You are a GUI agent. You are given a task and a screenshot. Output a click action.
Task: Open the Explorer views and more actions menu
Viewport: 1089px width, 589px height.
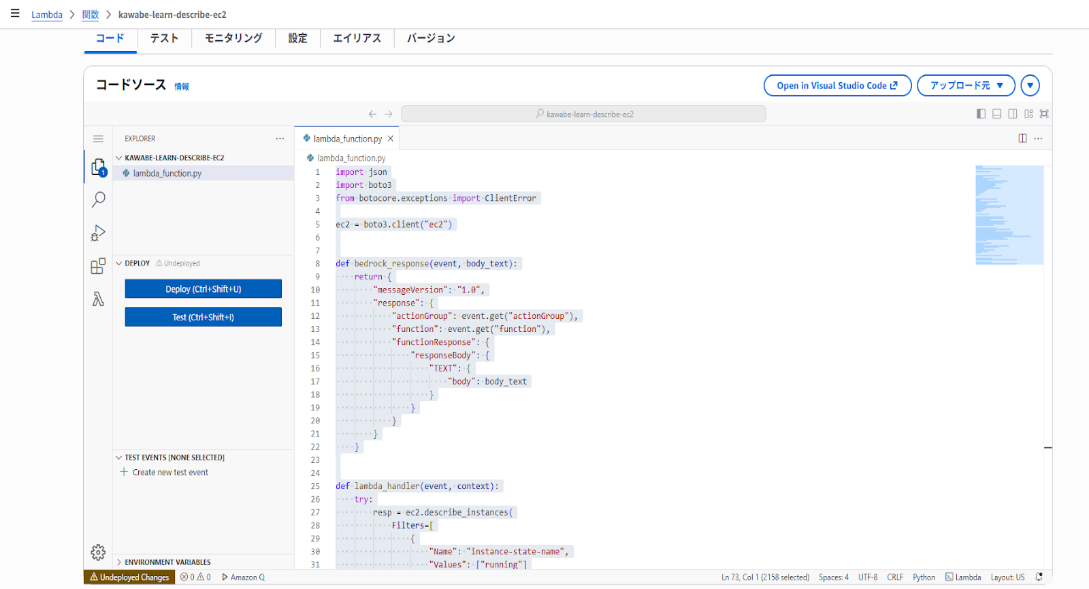tap(280, 138)
